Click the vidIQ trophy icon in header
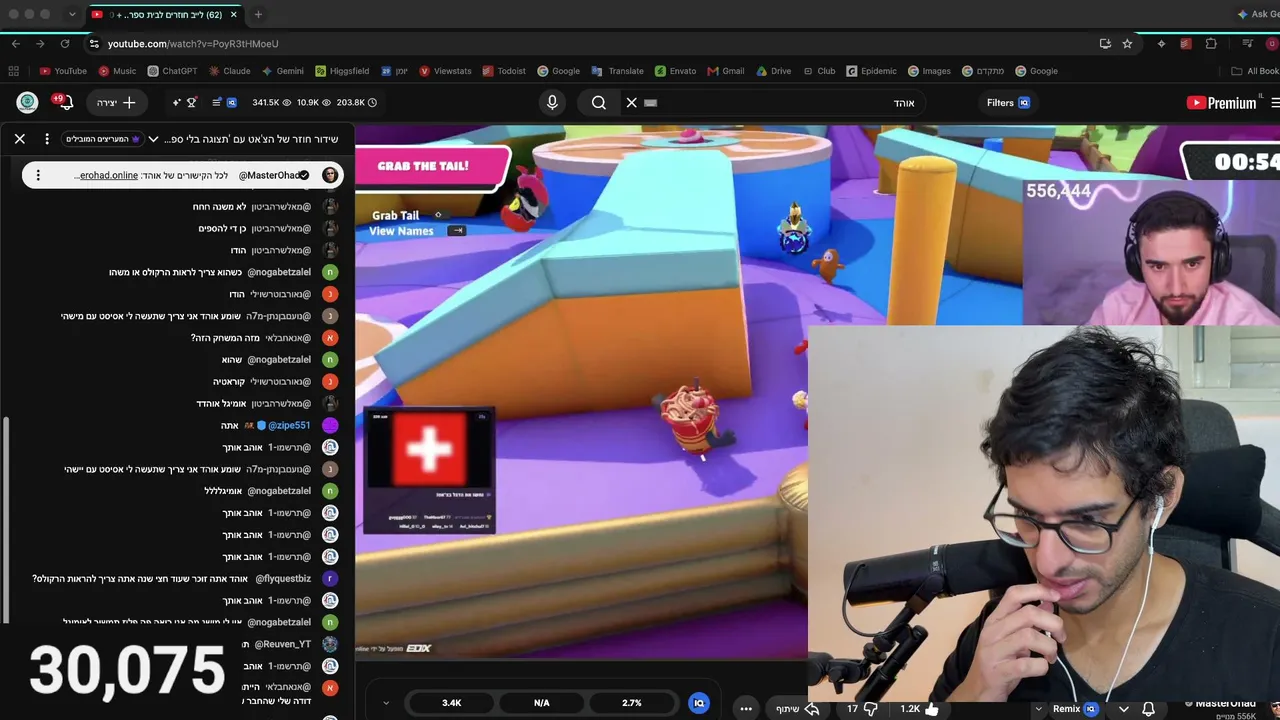The height and width of the screenshot is (720, 1280). click(x=192, y=102)
